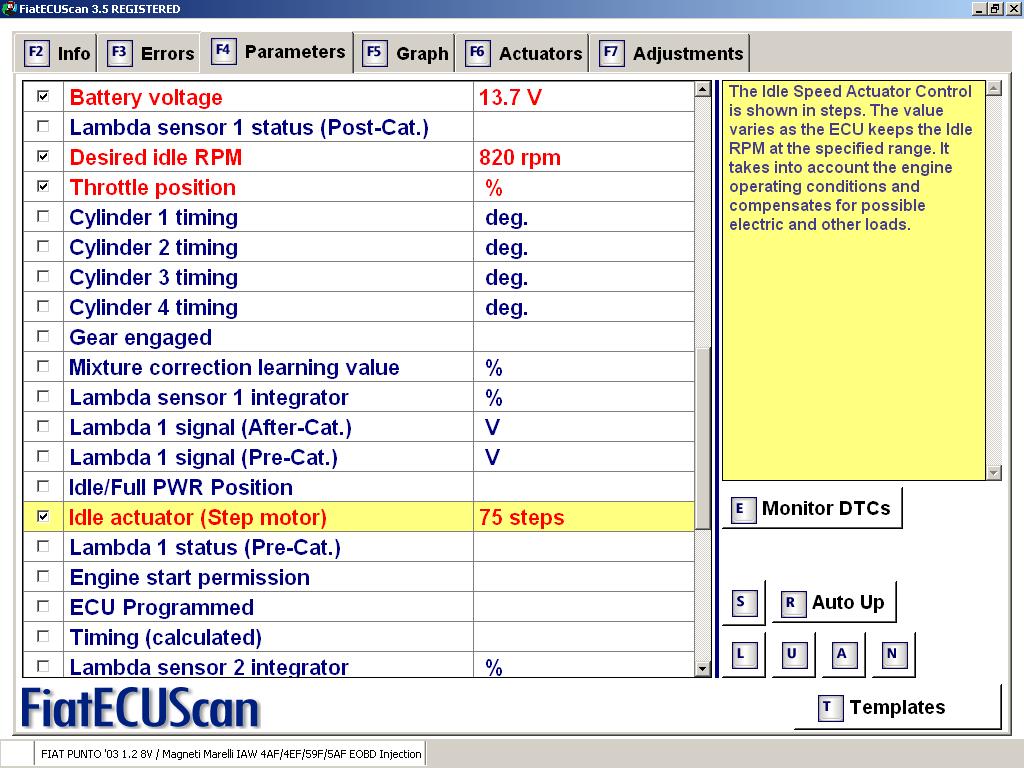This screenshot has height=768, width=1024.
Task: Check Lambda sensor 2 integrator checkbox
Action: tap(43, 667)
